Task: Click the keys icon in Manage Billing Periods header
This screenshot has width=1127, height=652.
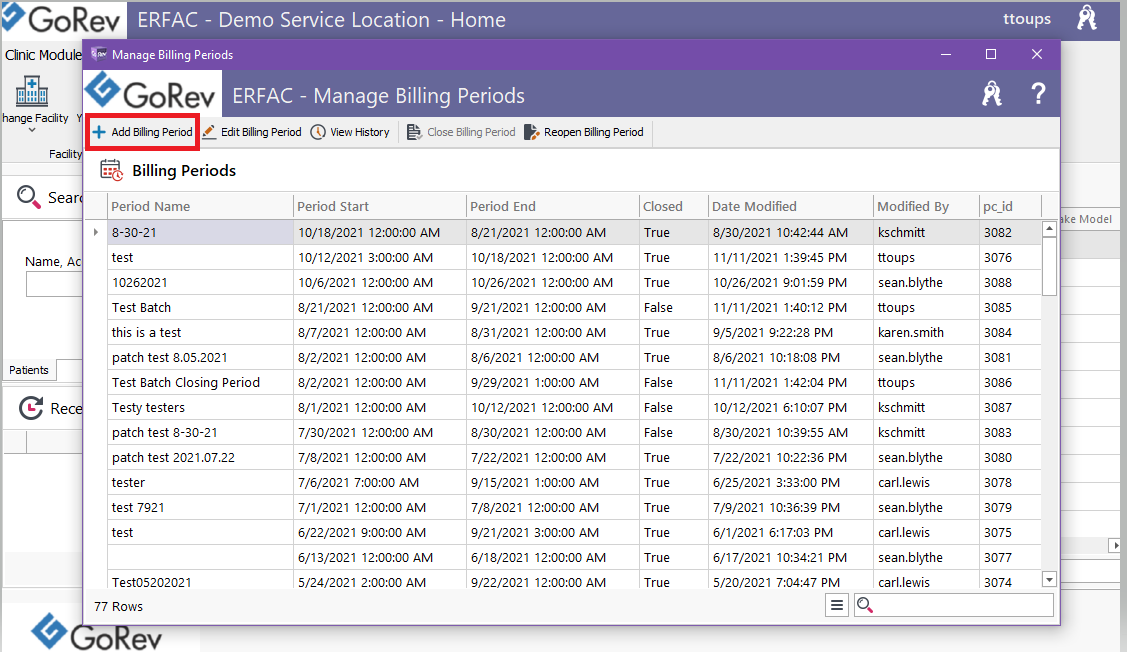Action: [x=992, y=94]
